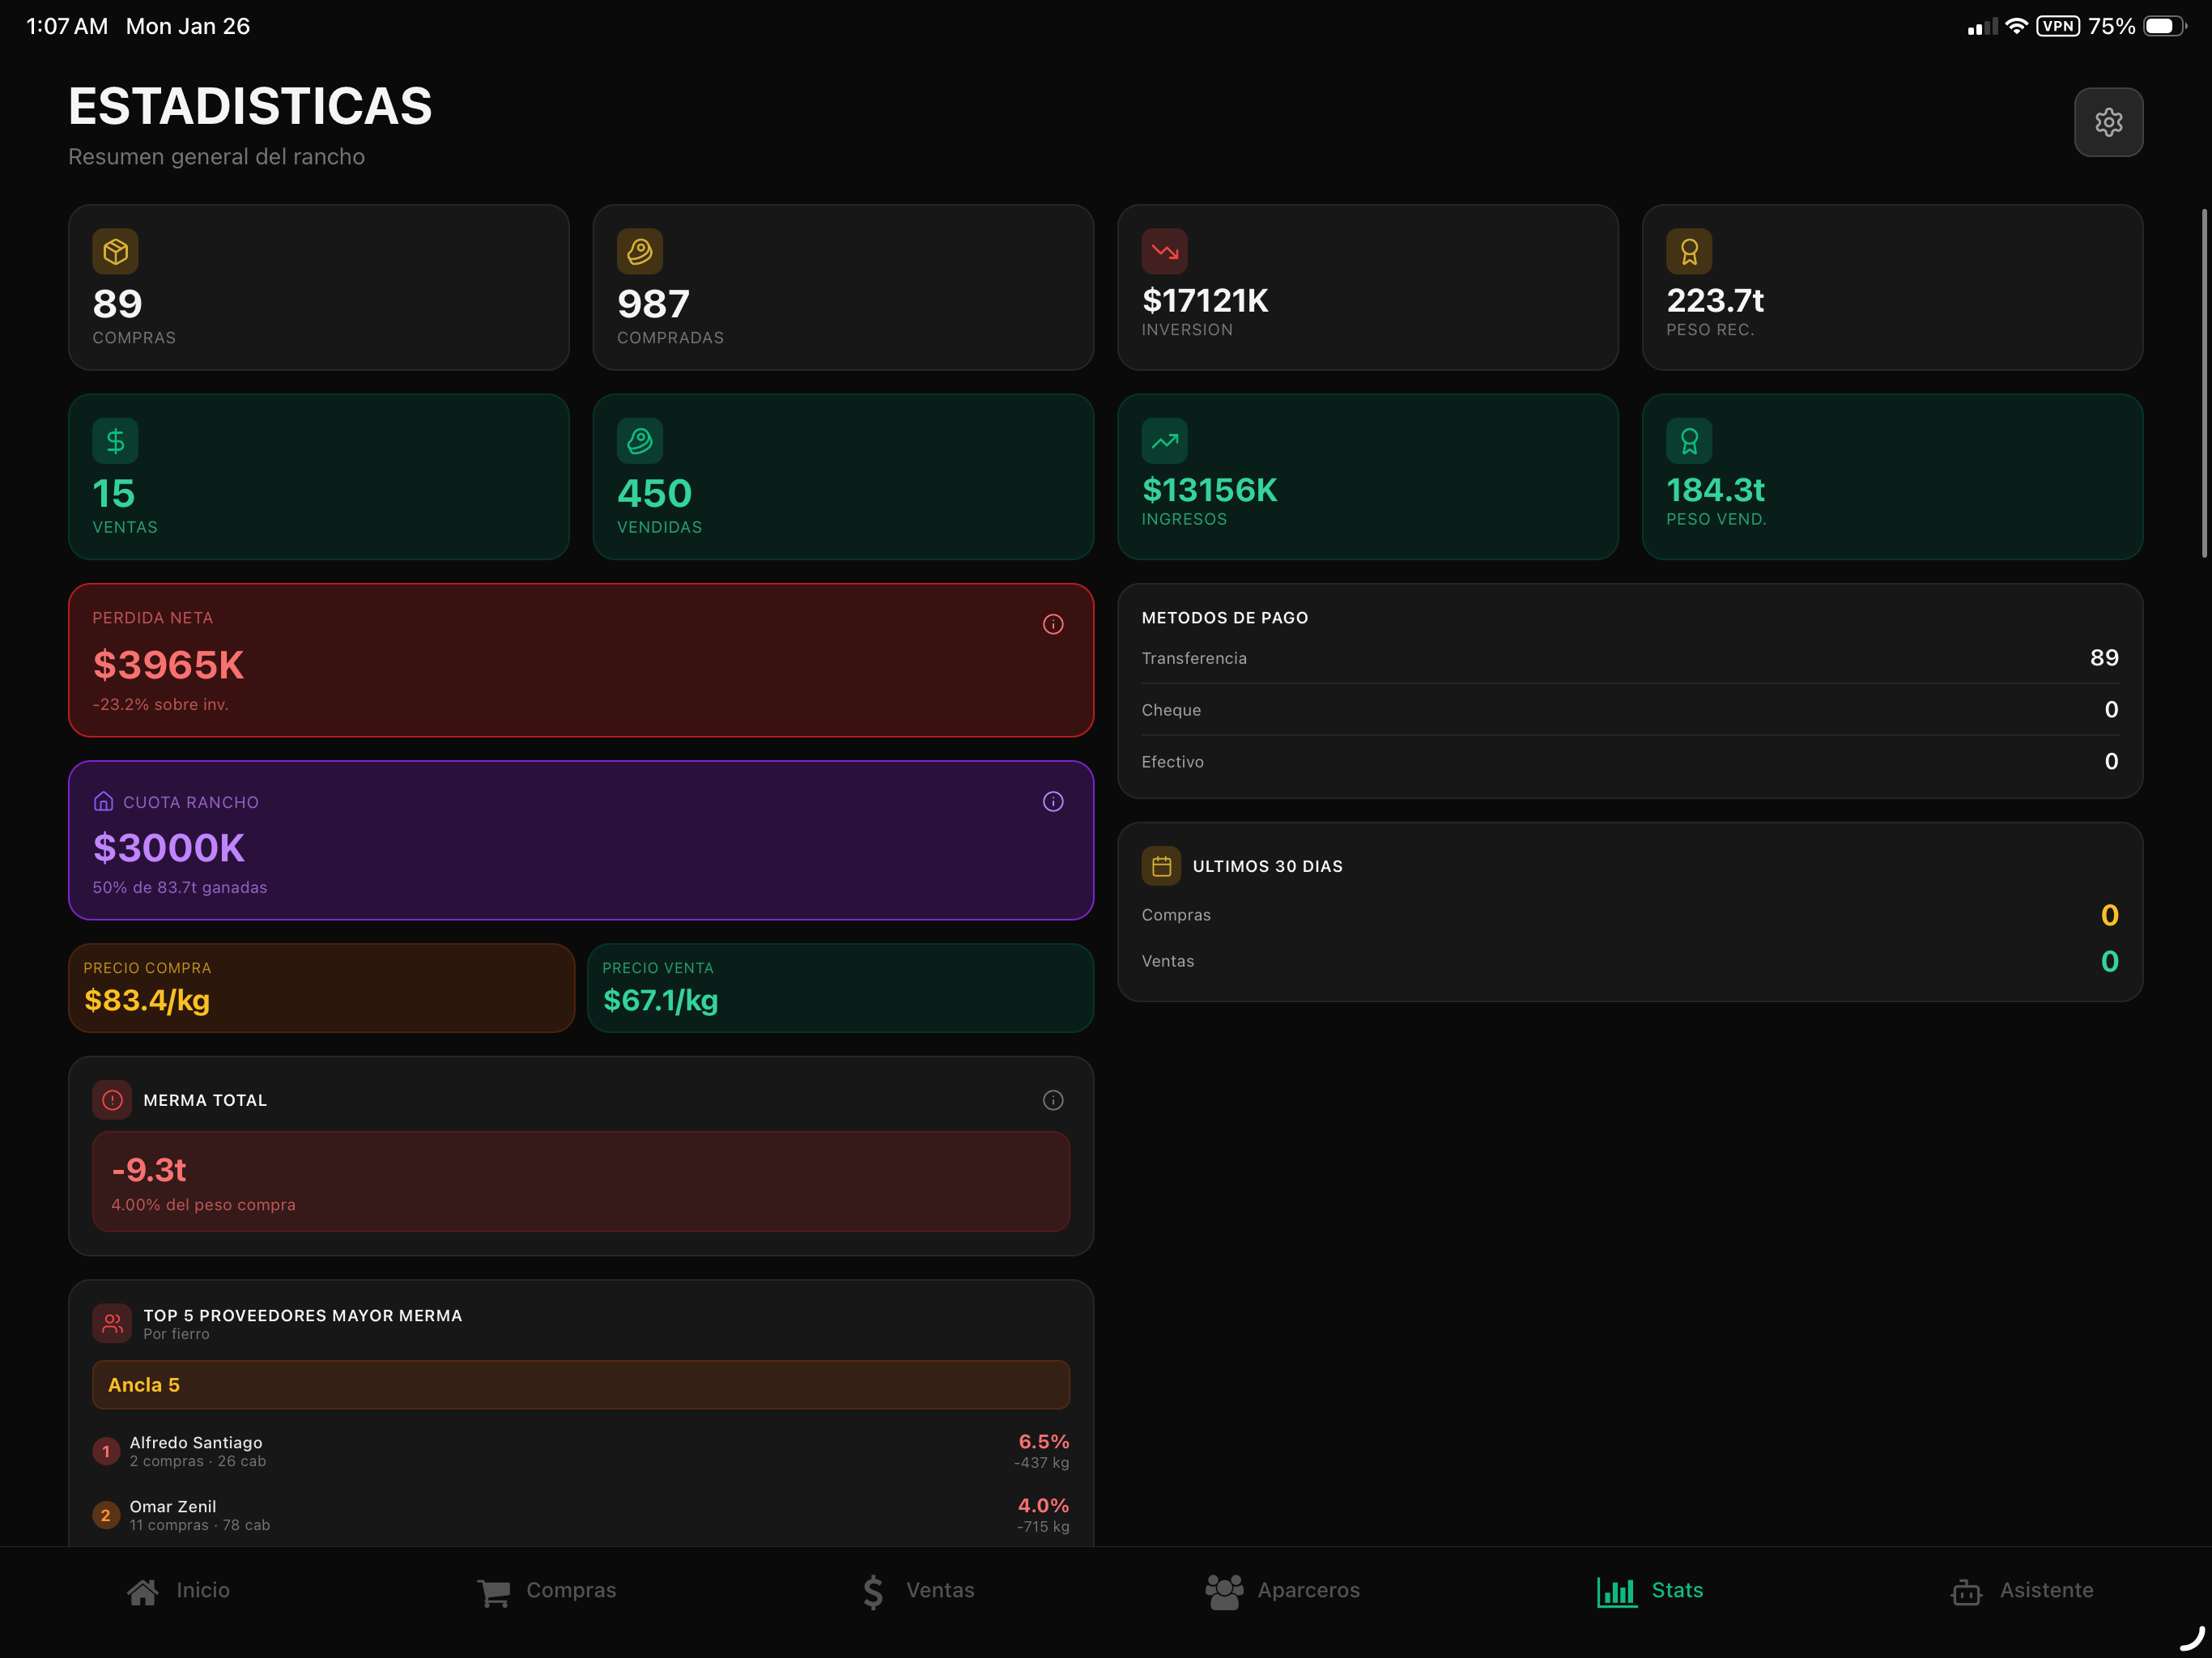Viewport: 2212px width, 1658px height.
Task: Tap '4.00% del peso compra' text
Action: coord(203,1205)
